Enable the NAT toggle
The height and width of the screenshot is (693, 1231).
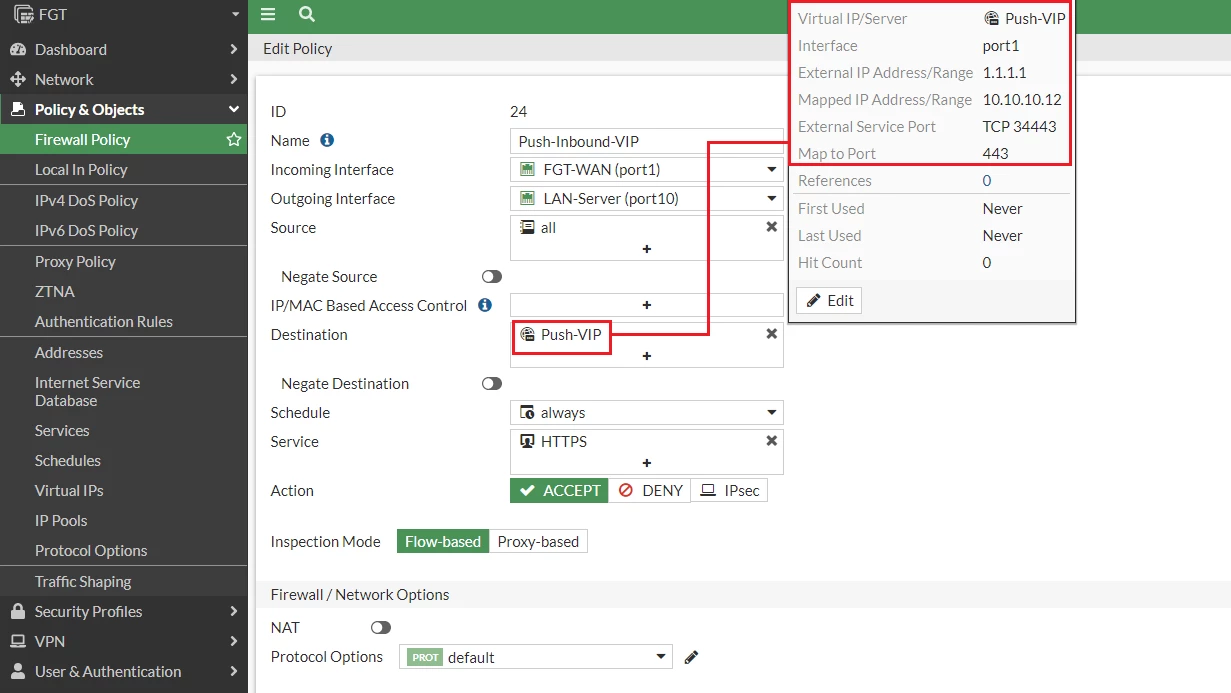tap(380, 628)
